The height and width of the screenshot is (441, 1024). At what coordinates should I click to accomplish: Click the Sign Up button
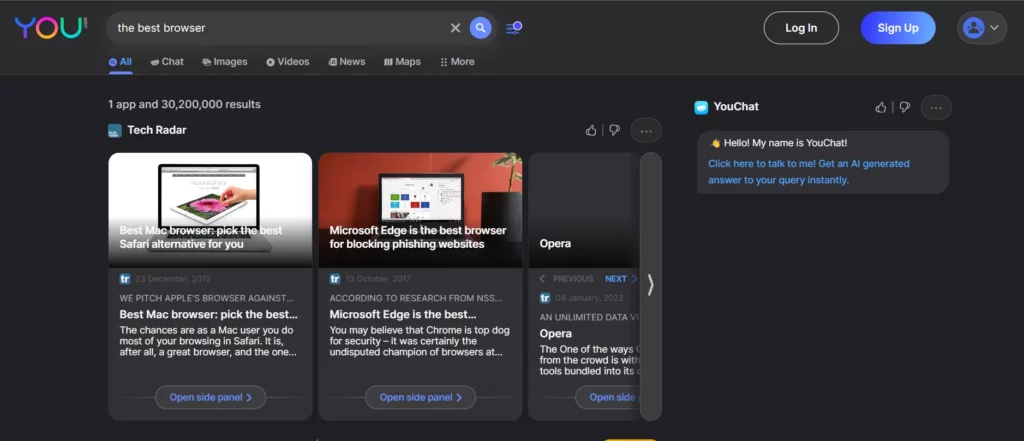[x=898, y=27]
